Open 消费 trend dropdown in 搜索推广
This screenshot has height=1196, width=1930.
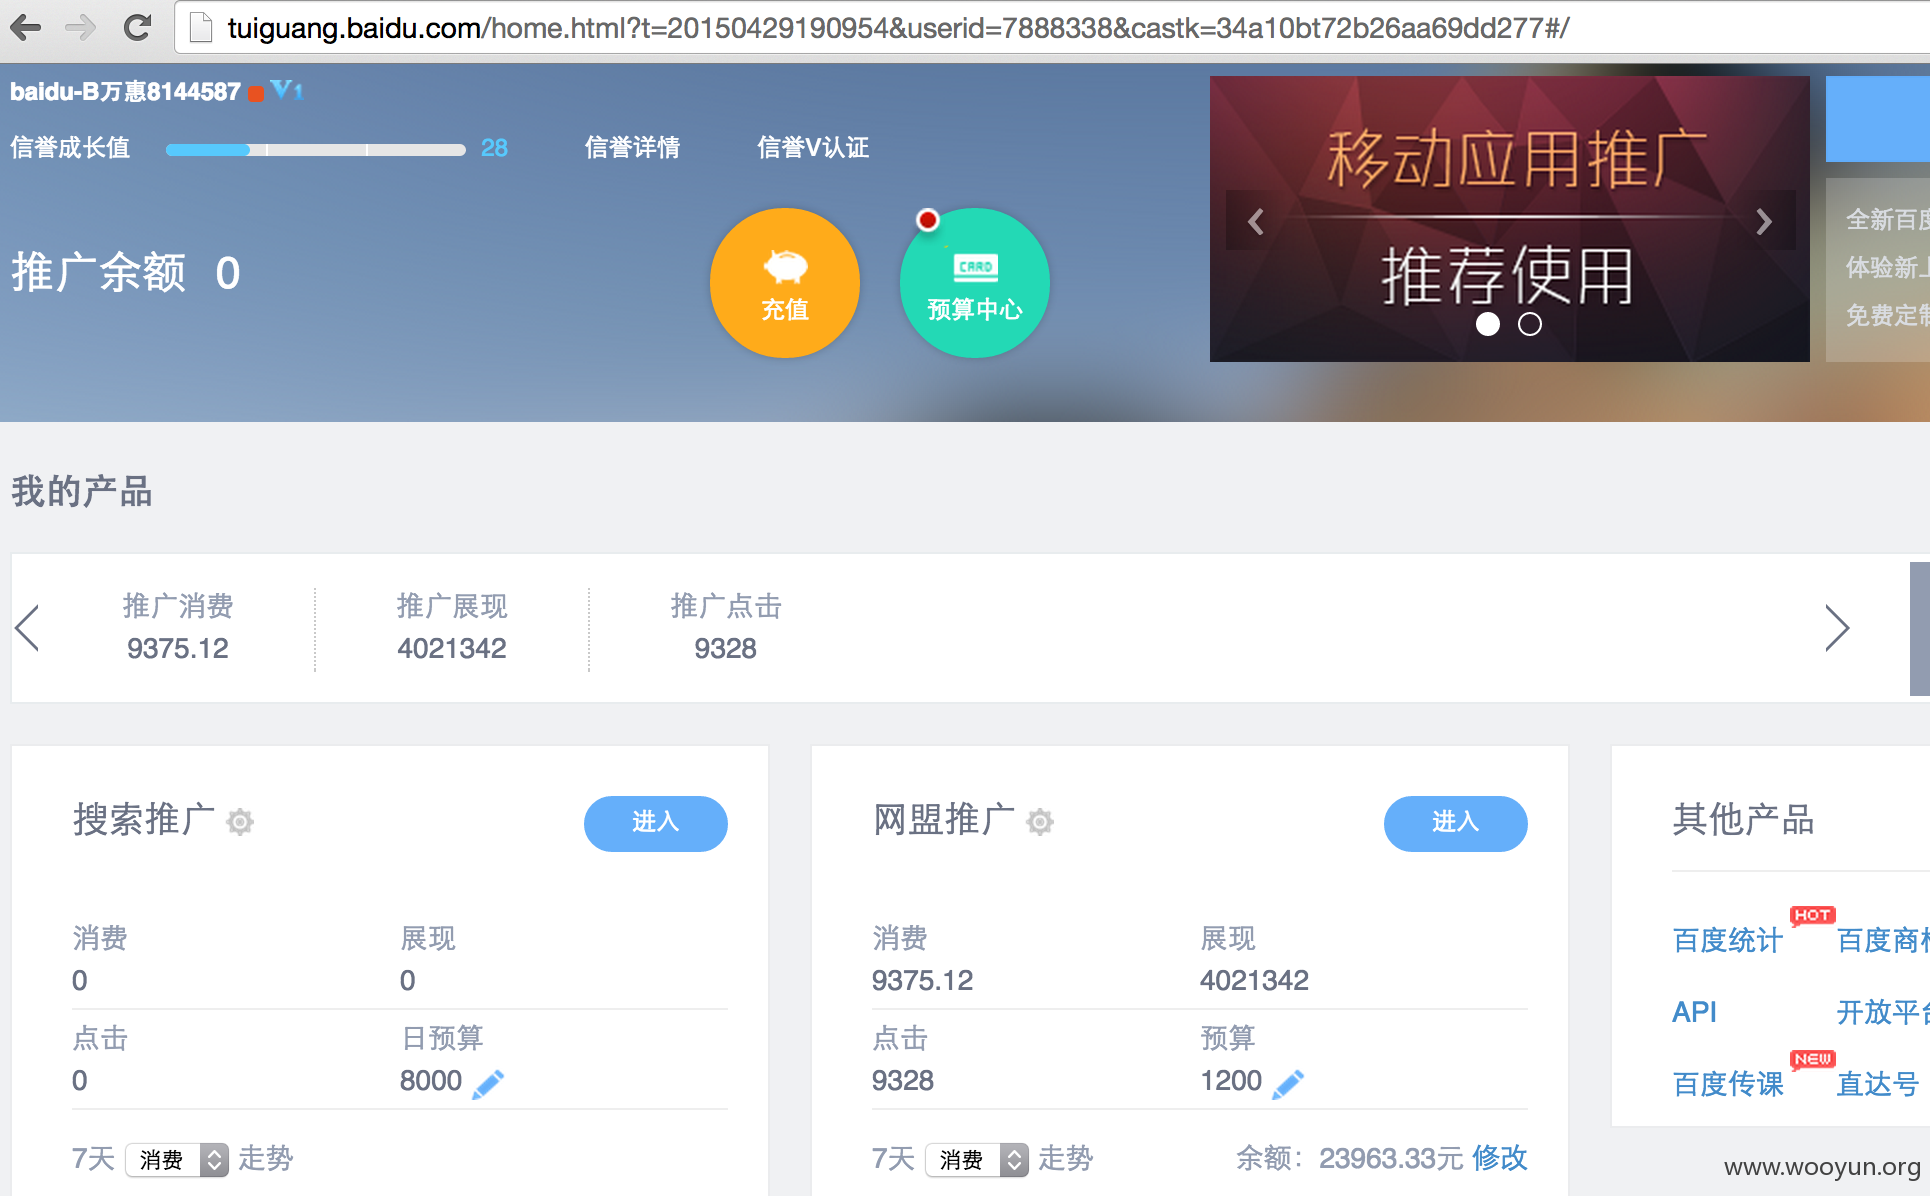[x=177, y=1160]
